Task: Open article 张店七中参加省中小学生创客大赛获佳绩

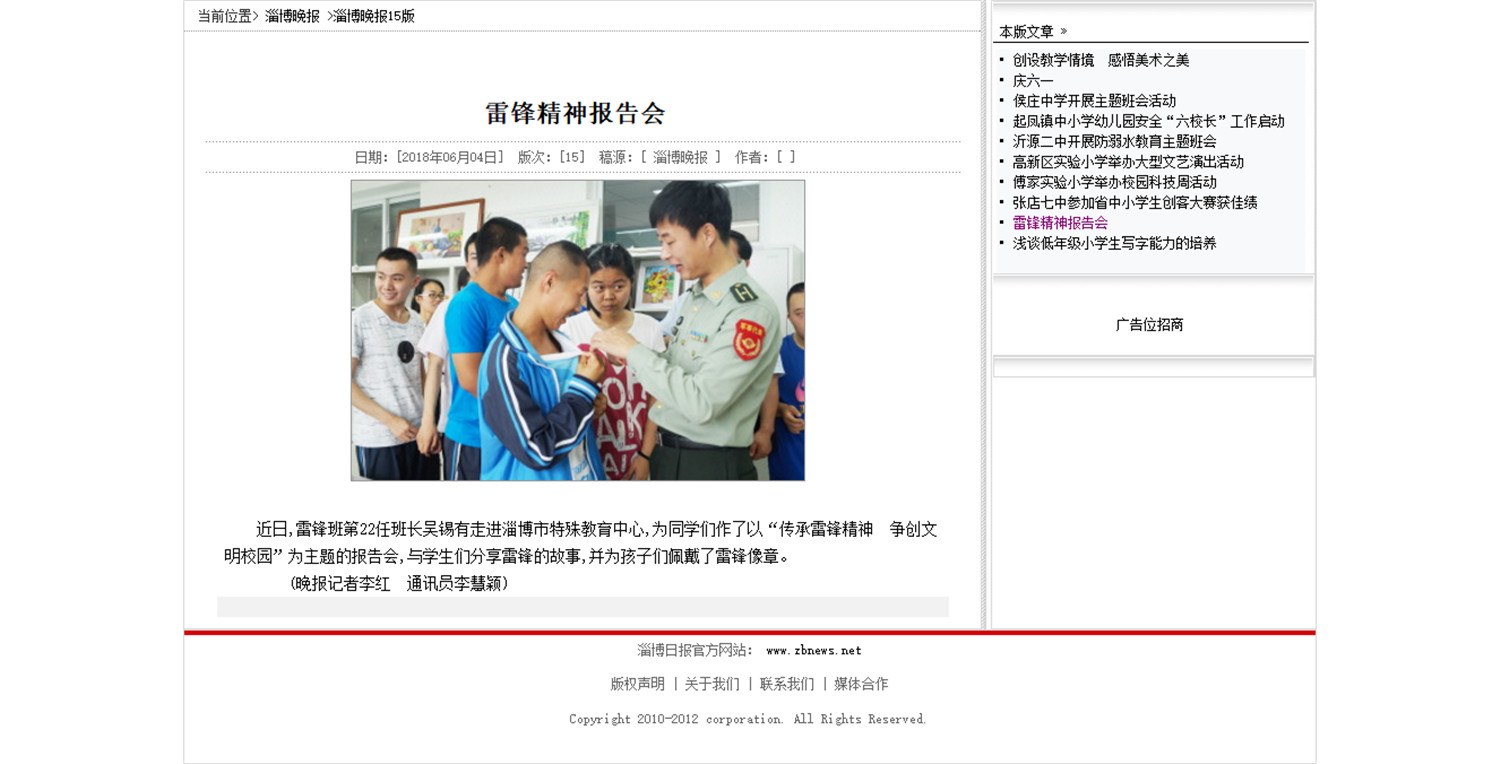Action: (1134, 203)
